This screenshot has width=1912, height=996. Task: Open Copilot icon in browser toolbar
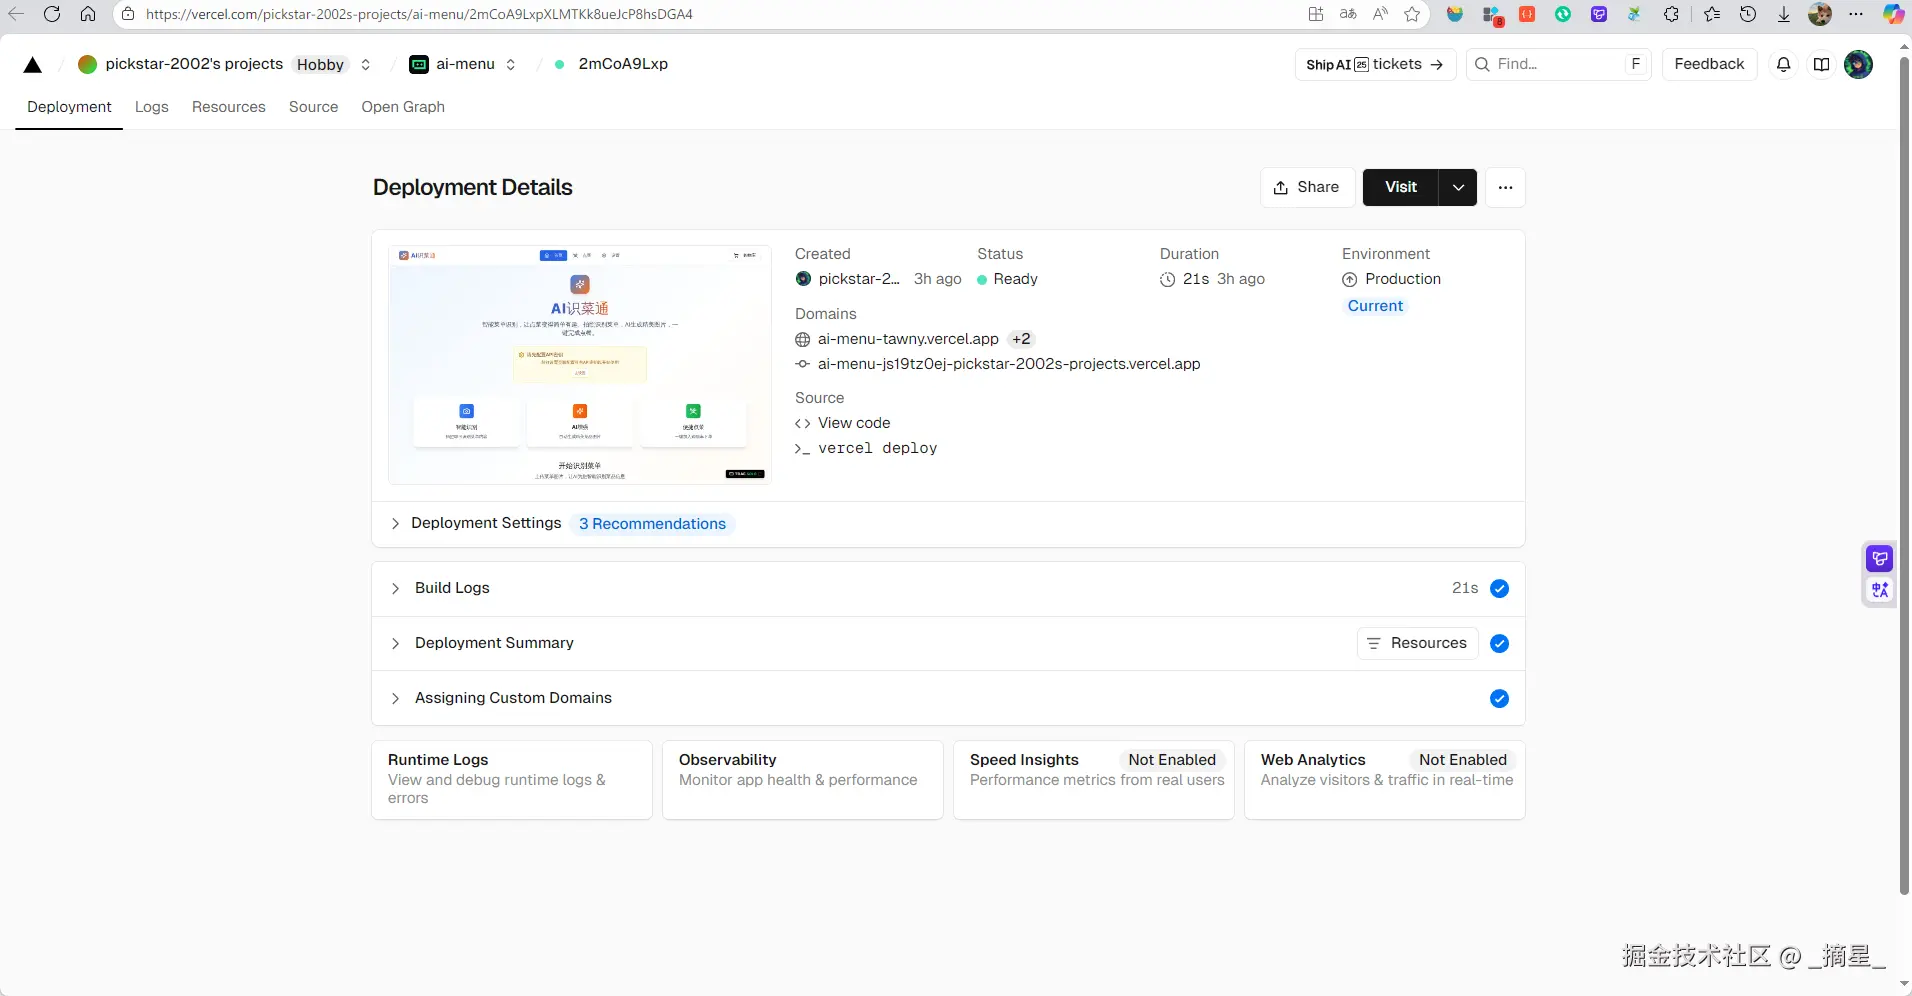click(x=1893, y=14)
